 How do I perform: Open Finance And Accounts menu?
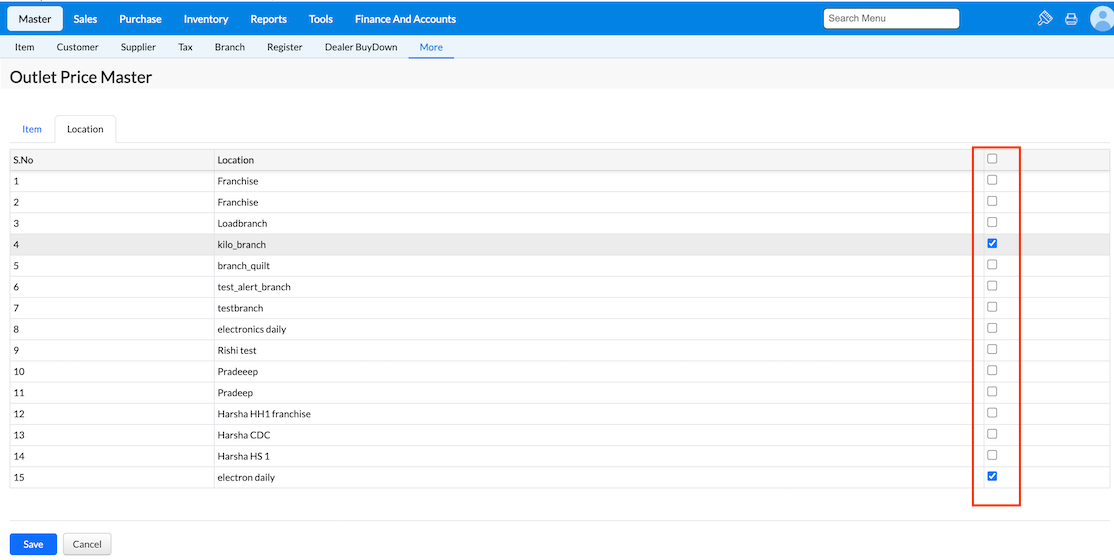point(405,19)
